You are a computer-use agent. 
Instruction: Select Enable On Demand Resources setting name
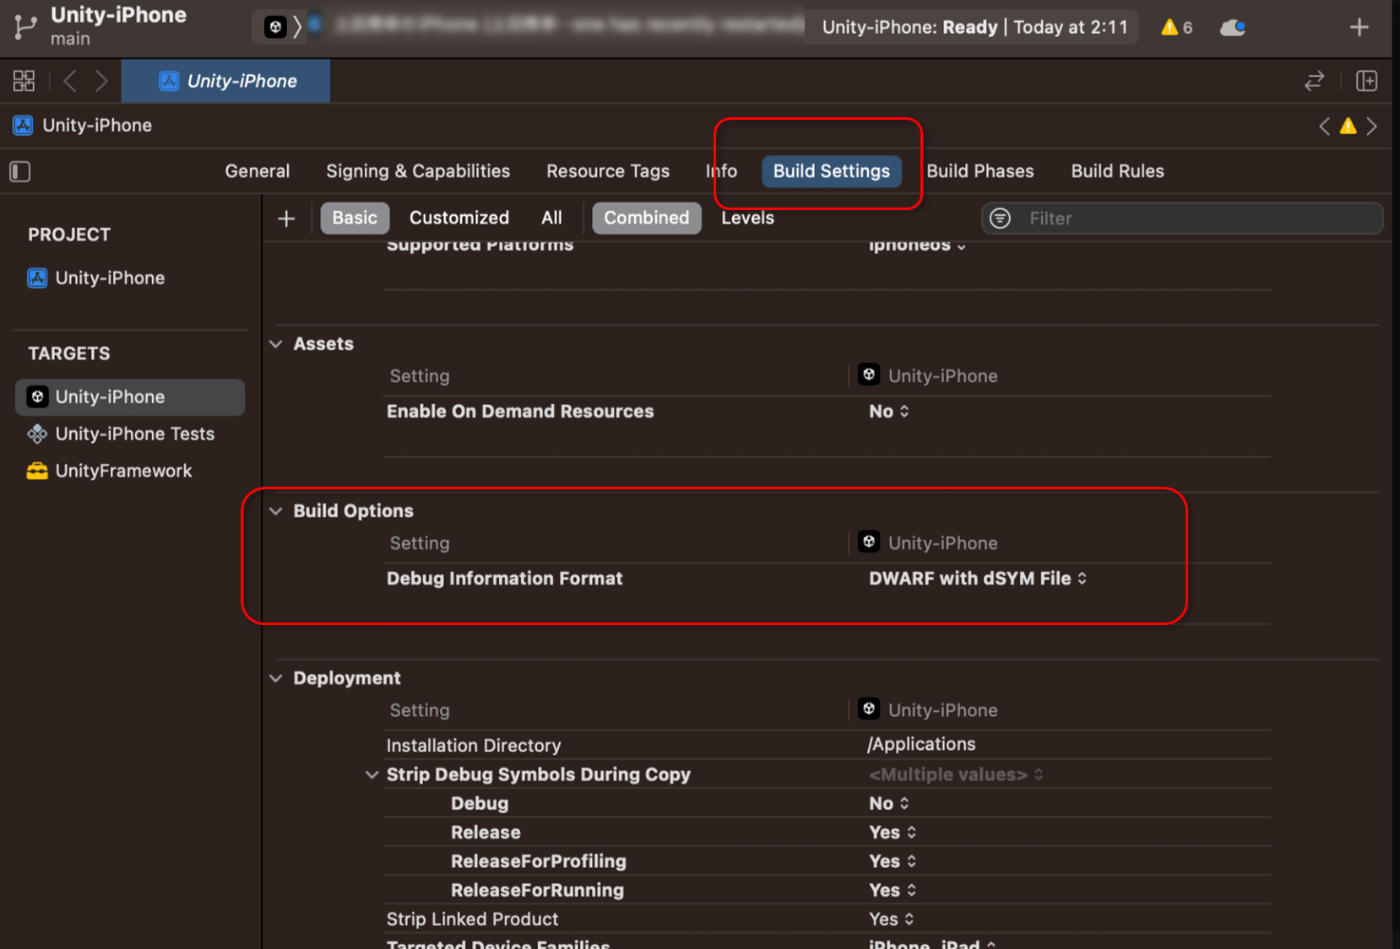click(520, 411)
